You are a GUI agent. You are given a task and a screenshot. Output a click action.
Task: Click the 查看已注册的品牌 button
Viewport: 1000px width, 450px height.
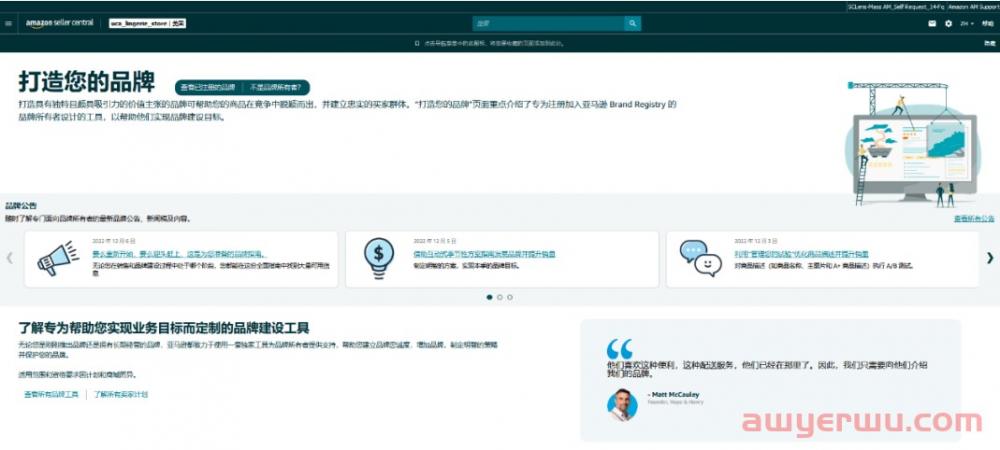pos(208,87)
